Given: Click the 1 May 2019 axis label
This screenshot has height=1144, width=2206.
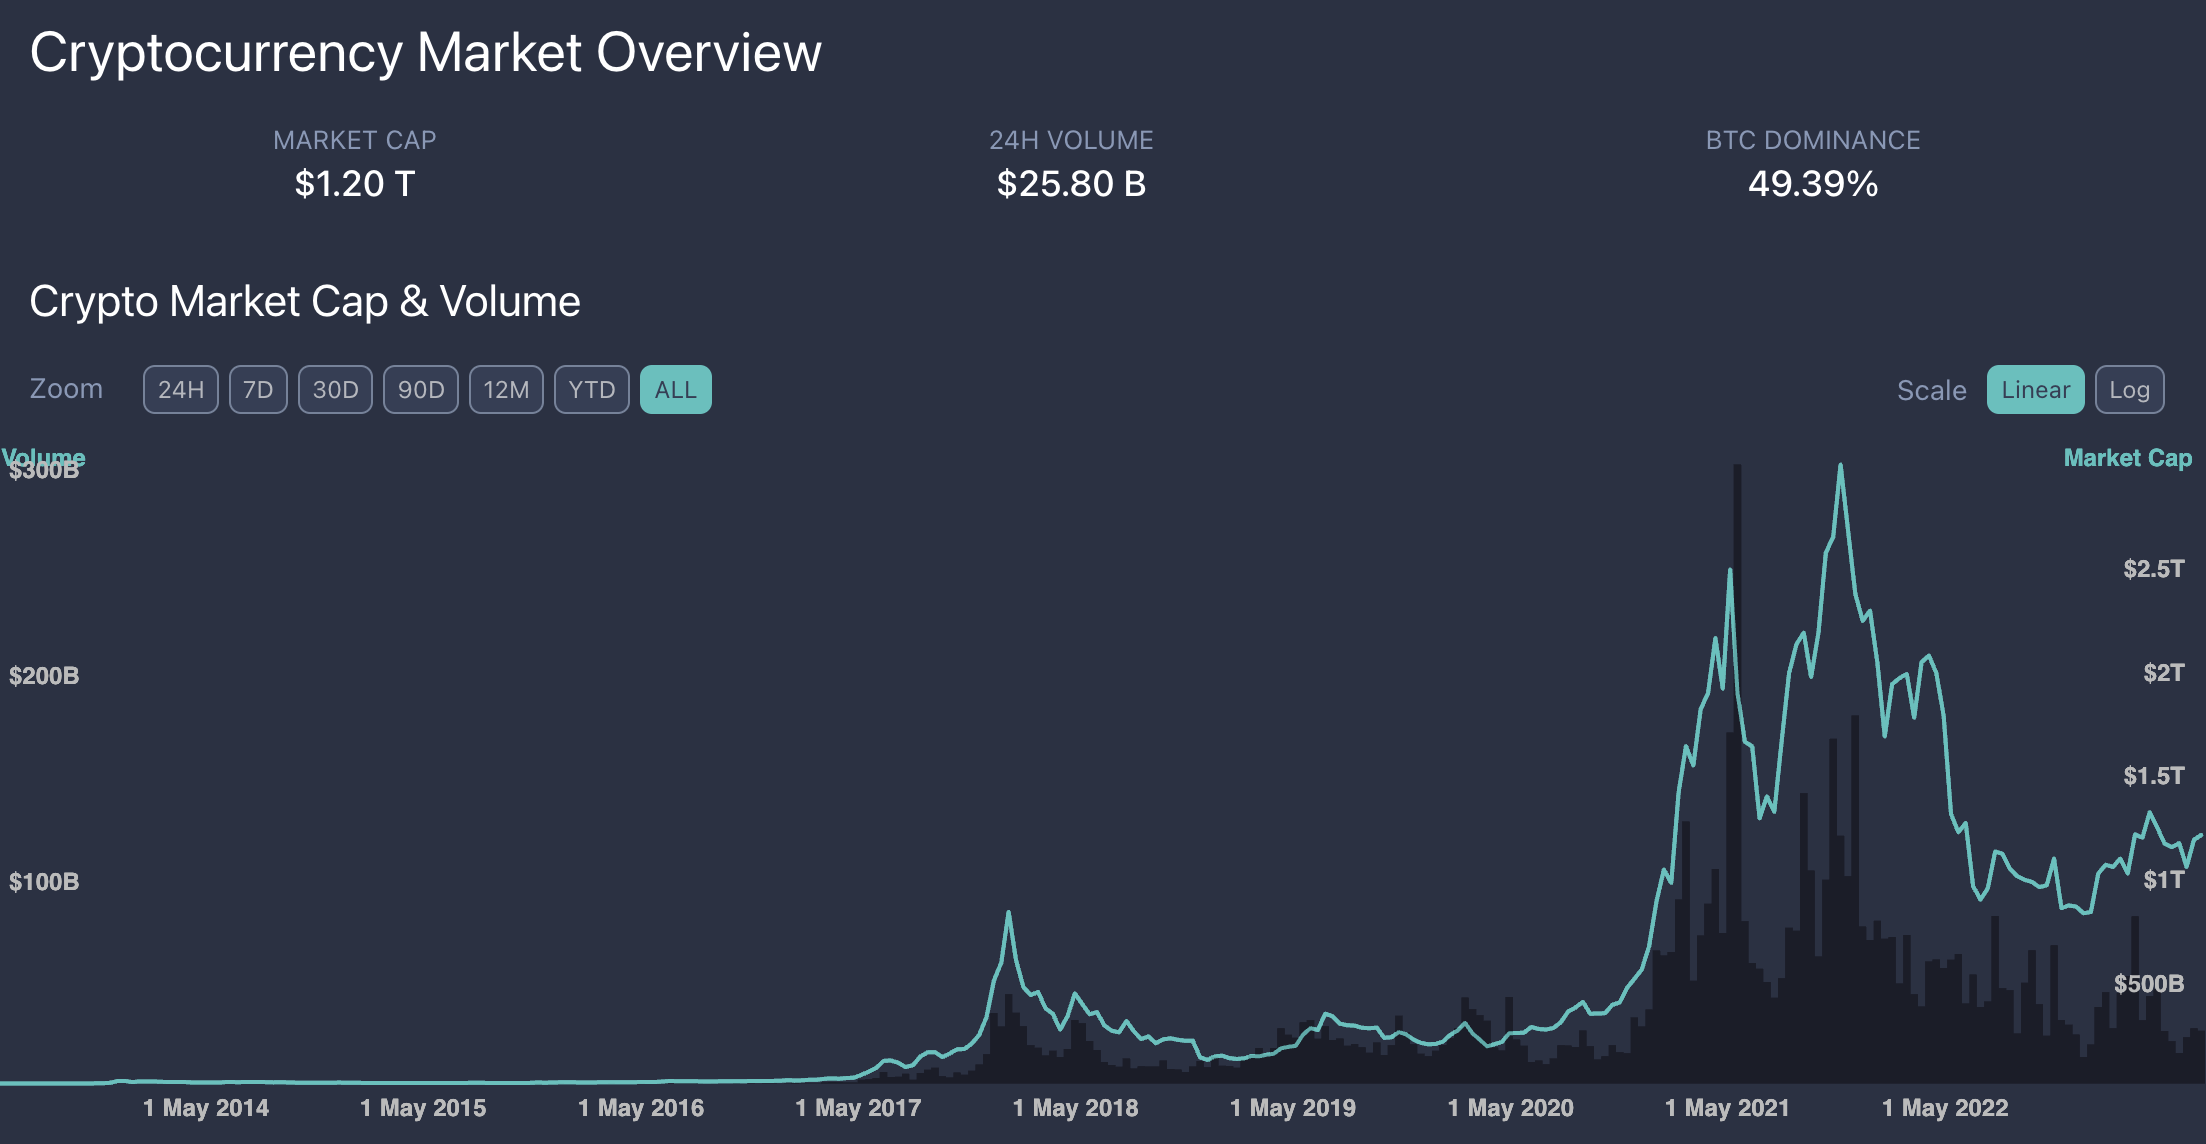Looking at the screenshot, I should tap(1293, 1108).
